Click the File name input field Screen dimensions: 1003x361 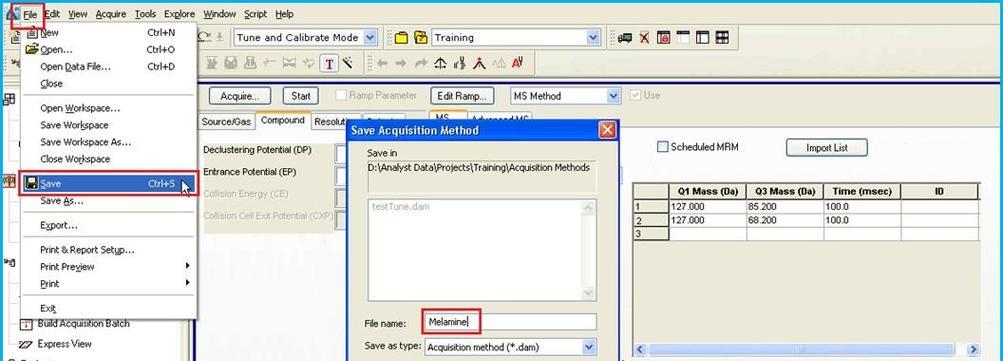tap(509, 322)
